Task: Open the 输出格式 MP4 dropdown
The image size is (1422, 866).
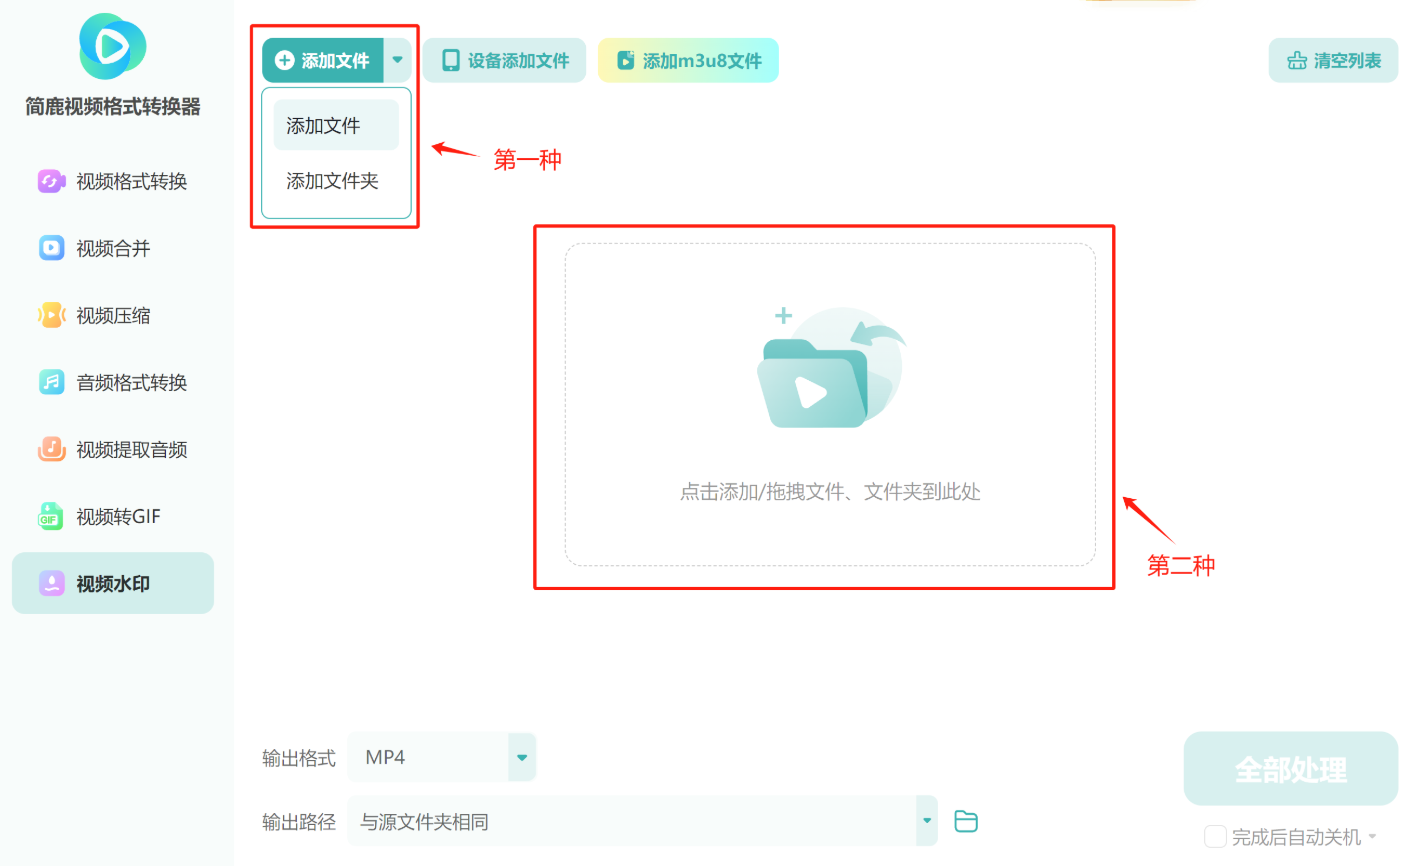Action: (x=520, y=757)
